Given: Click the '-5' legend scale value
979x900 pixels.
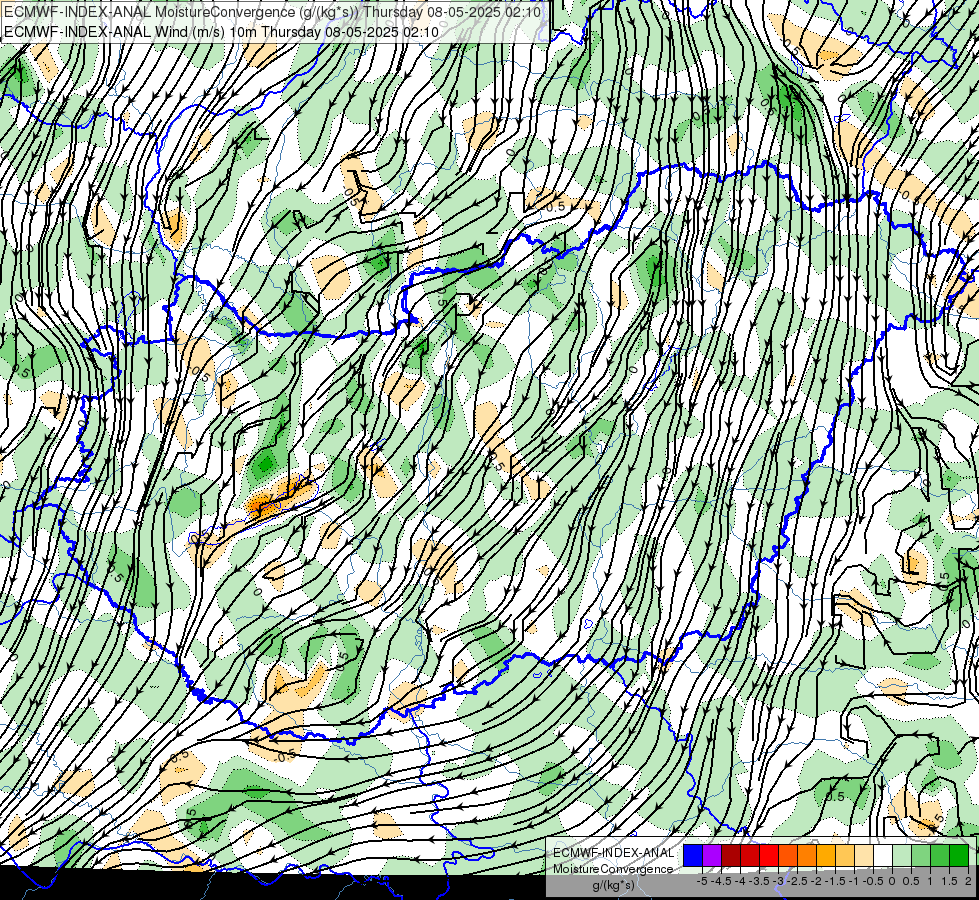Looking at the screenshot, I should tap(702, 881).
